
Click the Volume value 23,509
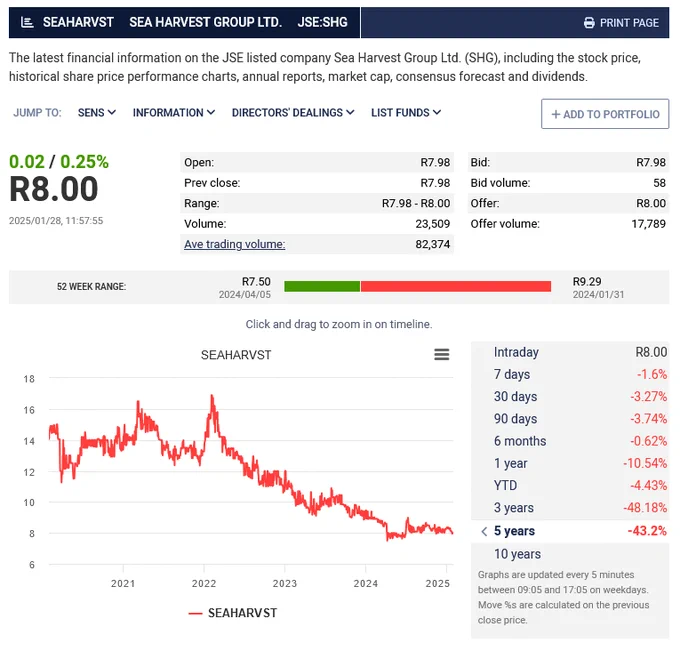(x=432, y=224)
